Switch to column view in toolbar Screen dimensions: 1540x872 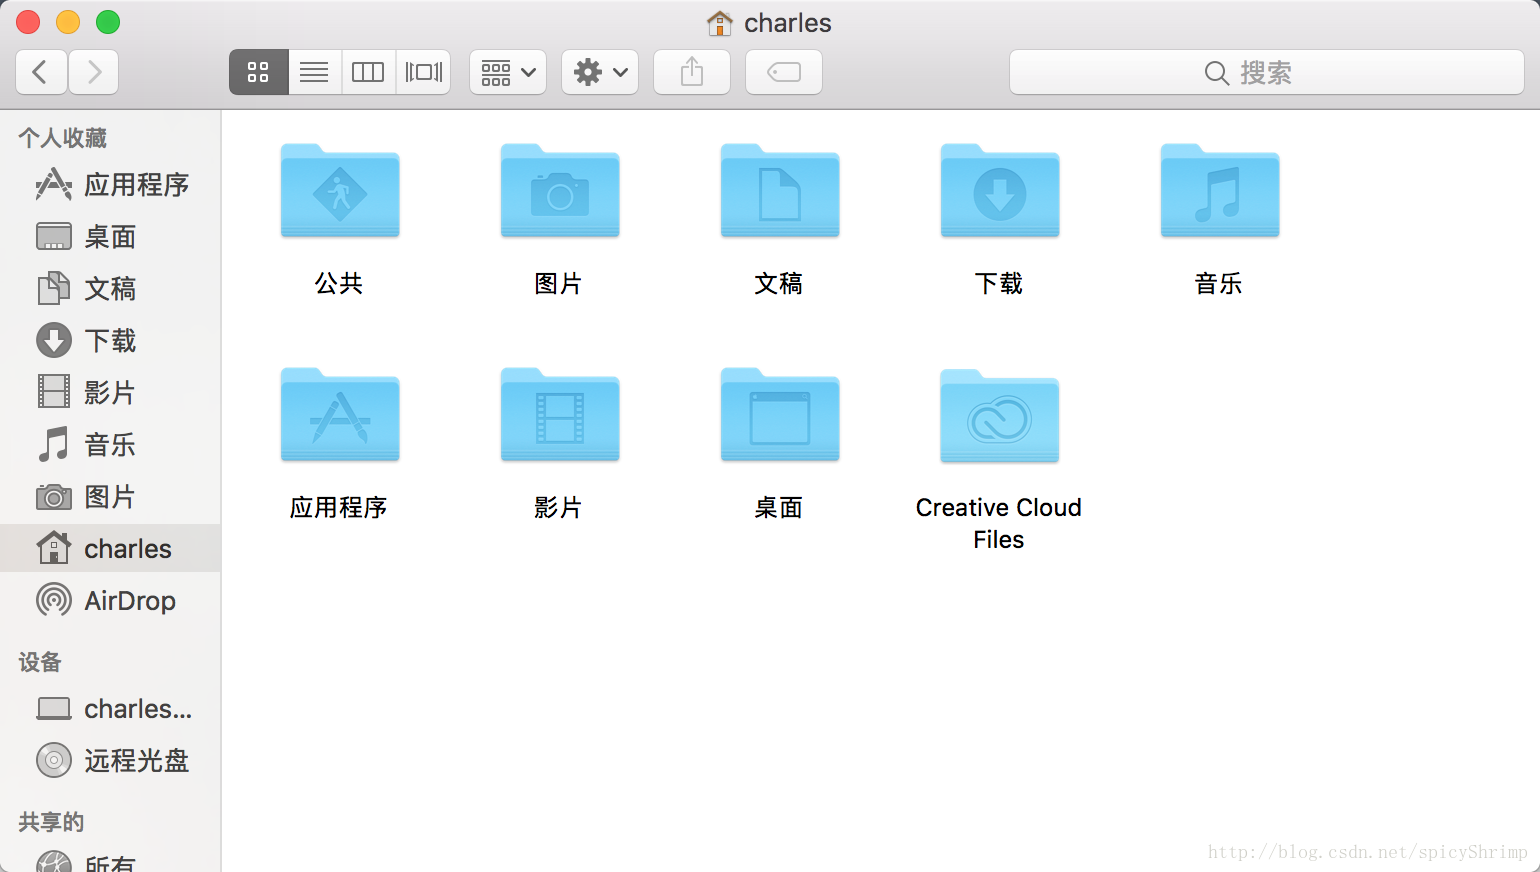coord(368,71)
